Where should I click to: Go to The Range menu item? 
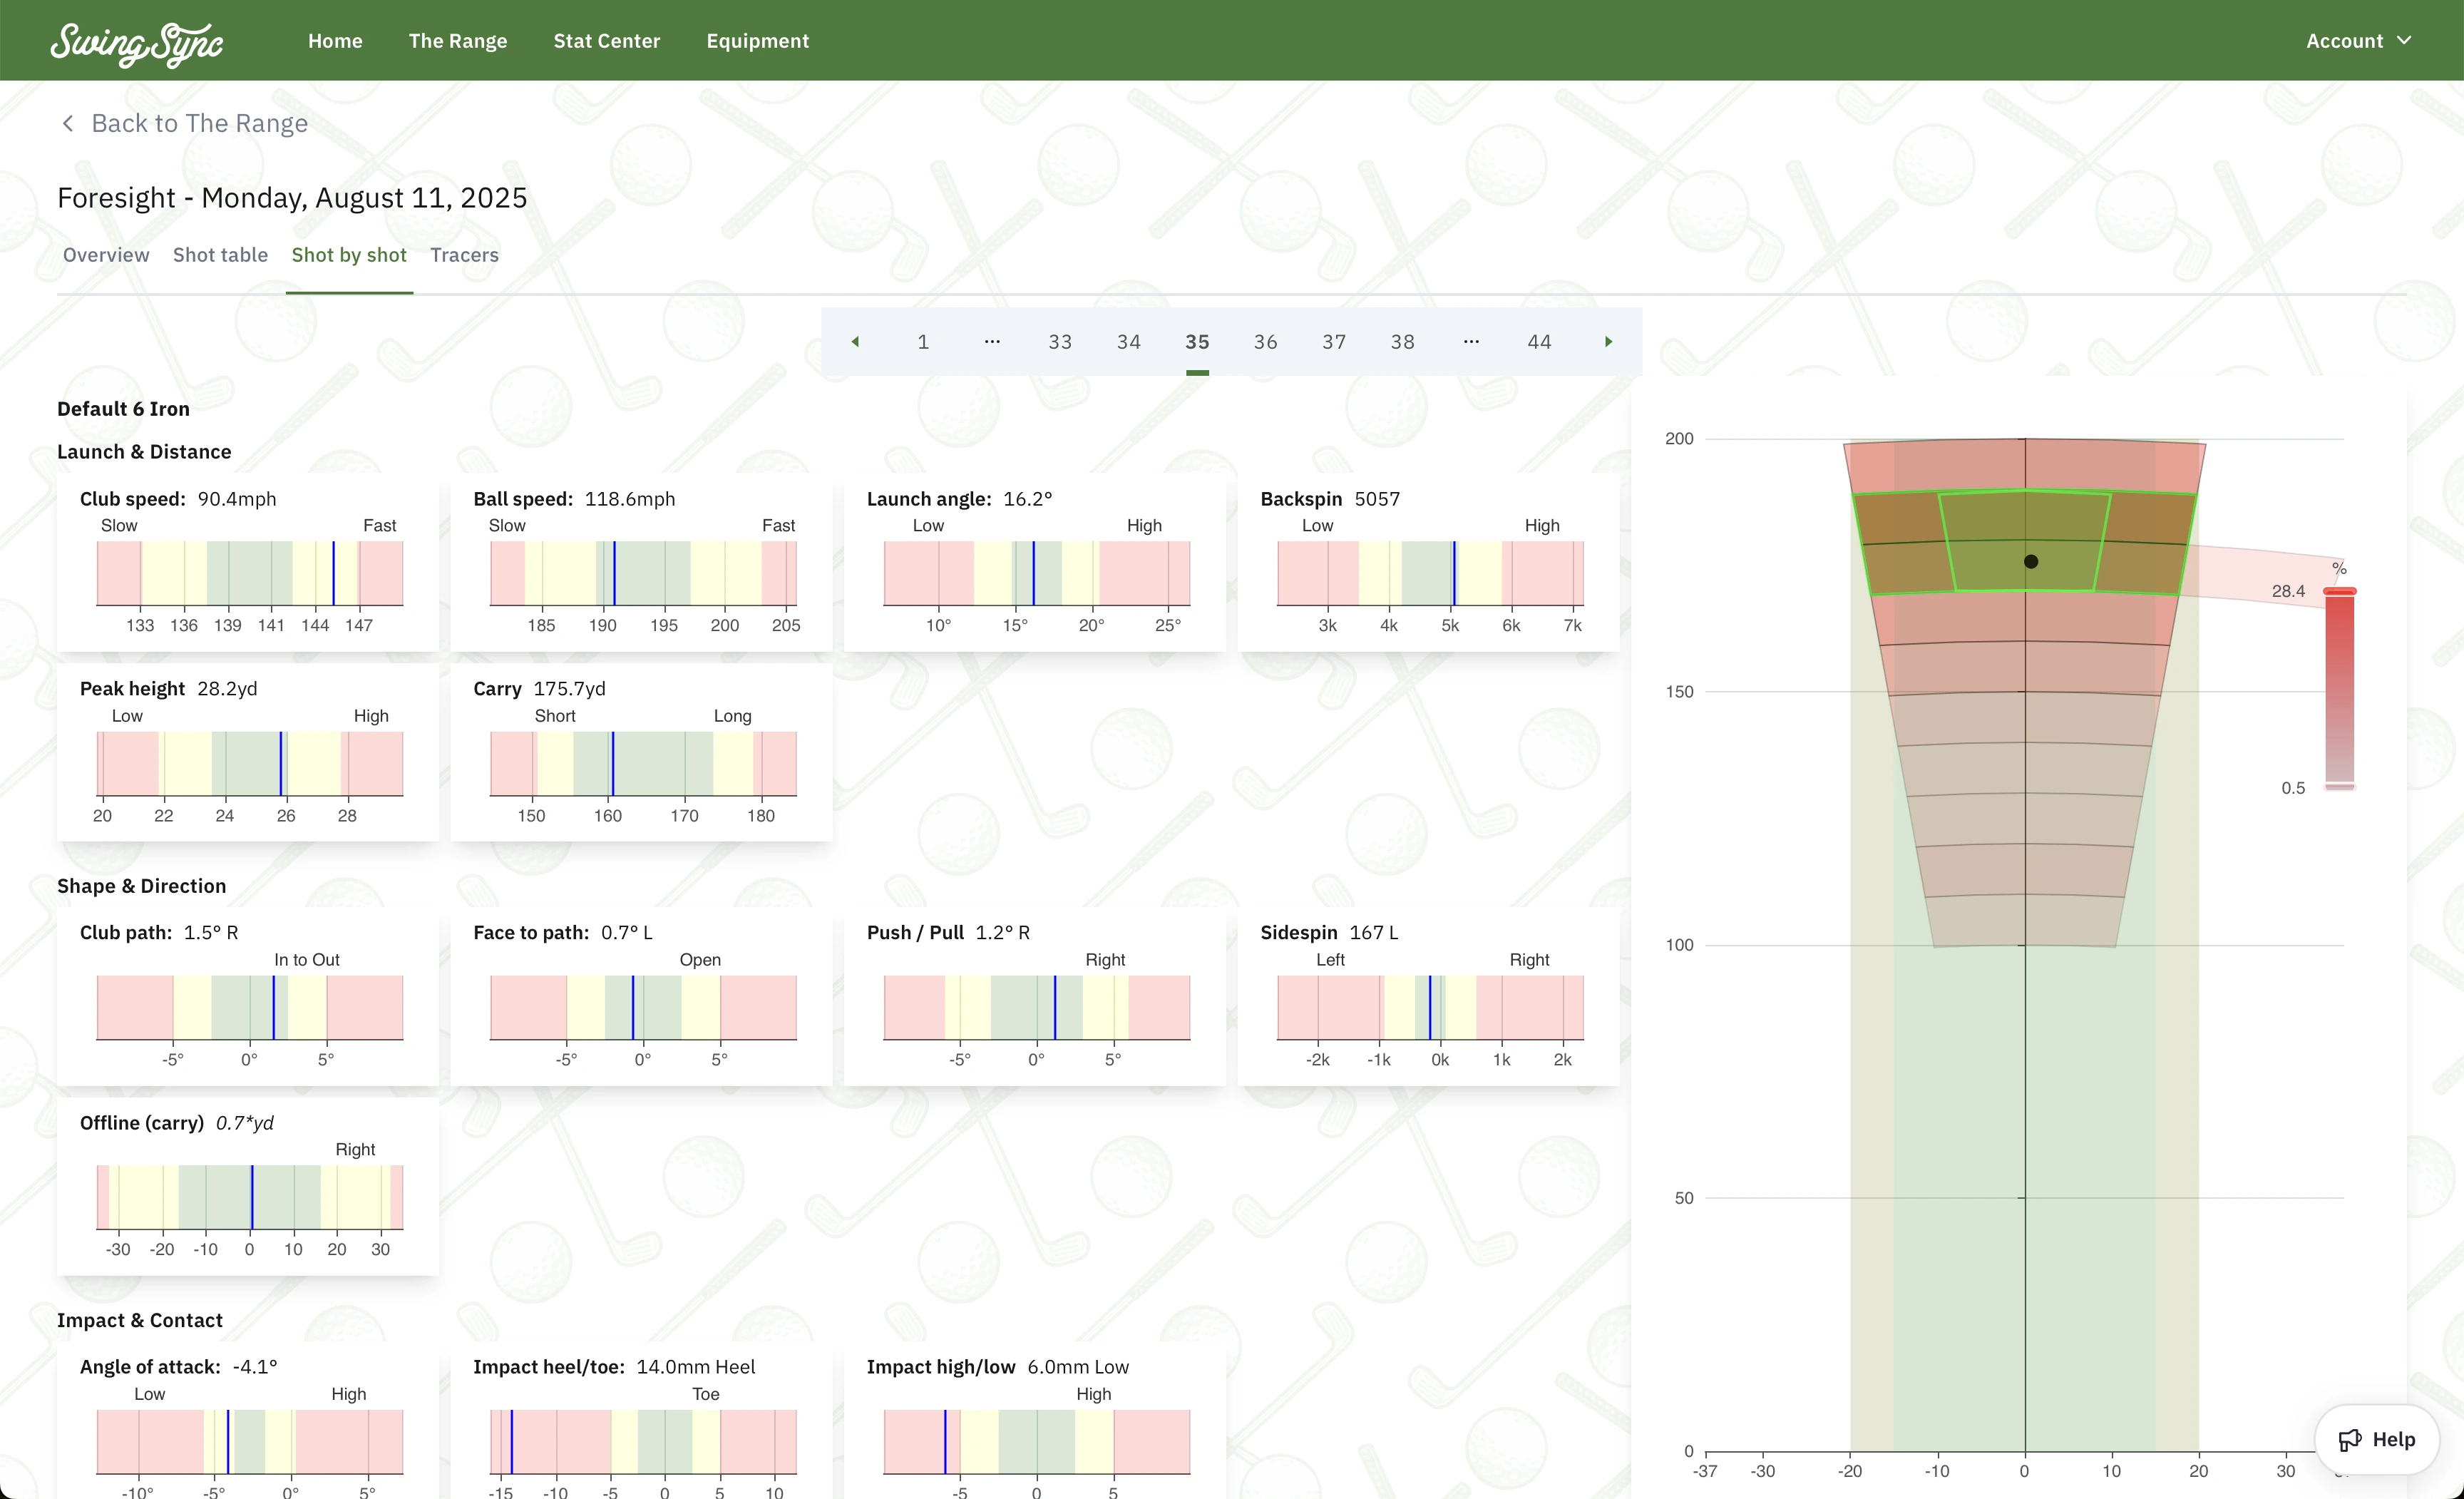click(458, 41)
